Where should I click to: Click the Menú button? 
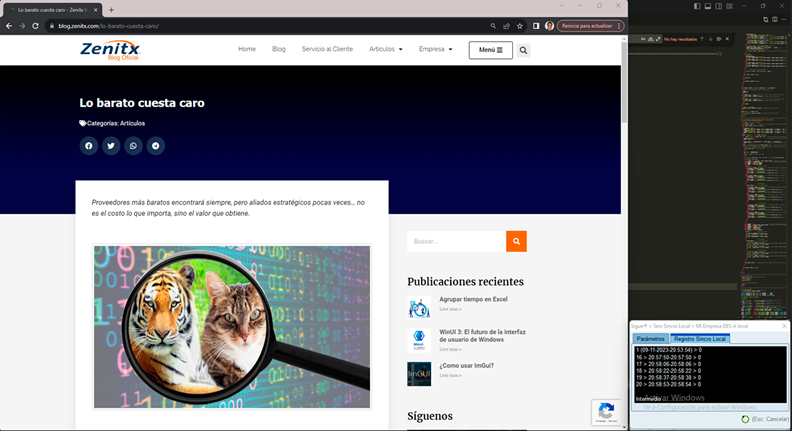(490, 50)
